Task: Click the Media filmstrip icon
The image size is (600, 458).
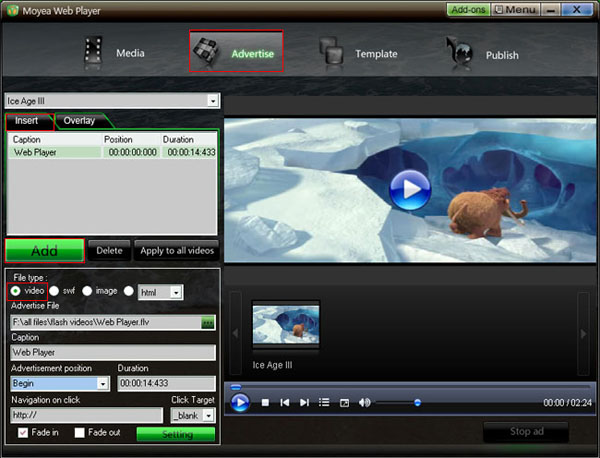Action: 93,50
